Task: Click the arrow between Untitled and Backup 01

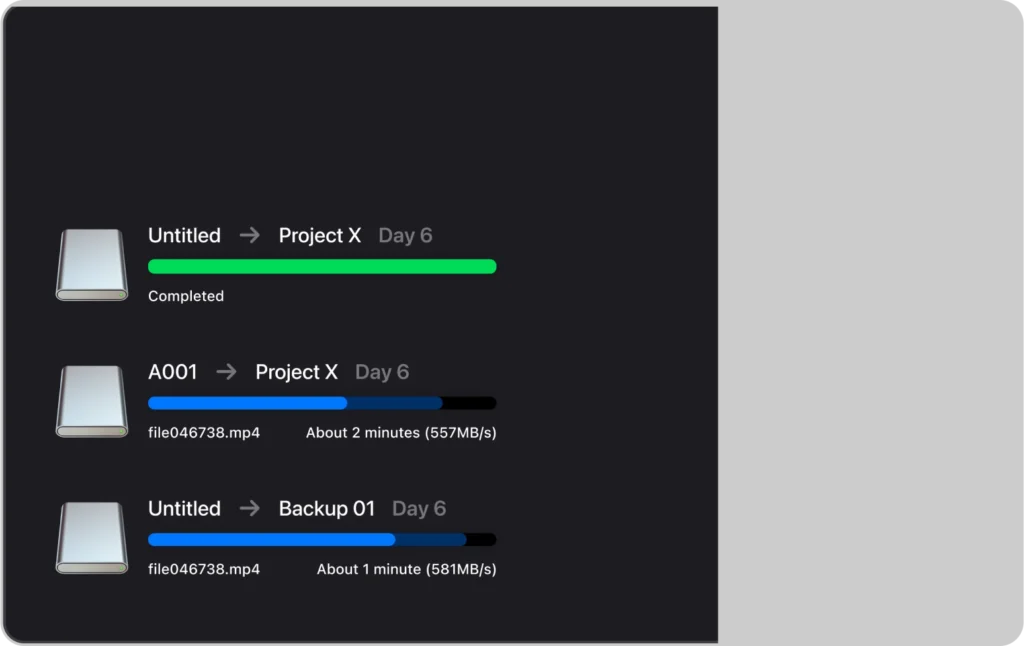Action: click(x=250, y=508)
